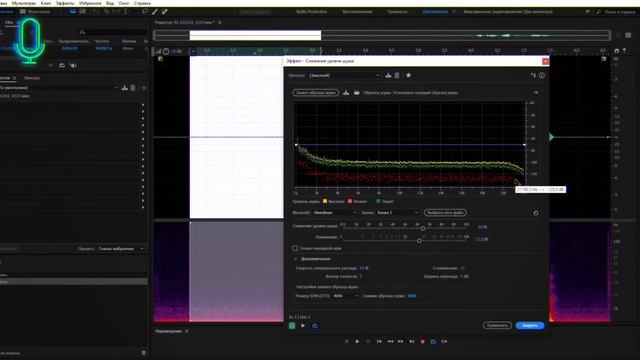Reset the noise graph curve icon

click(x=536, y=213)
